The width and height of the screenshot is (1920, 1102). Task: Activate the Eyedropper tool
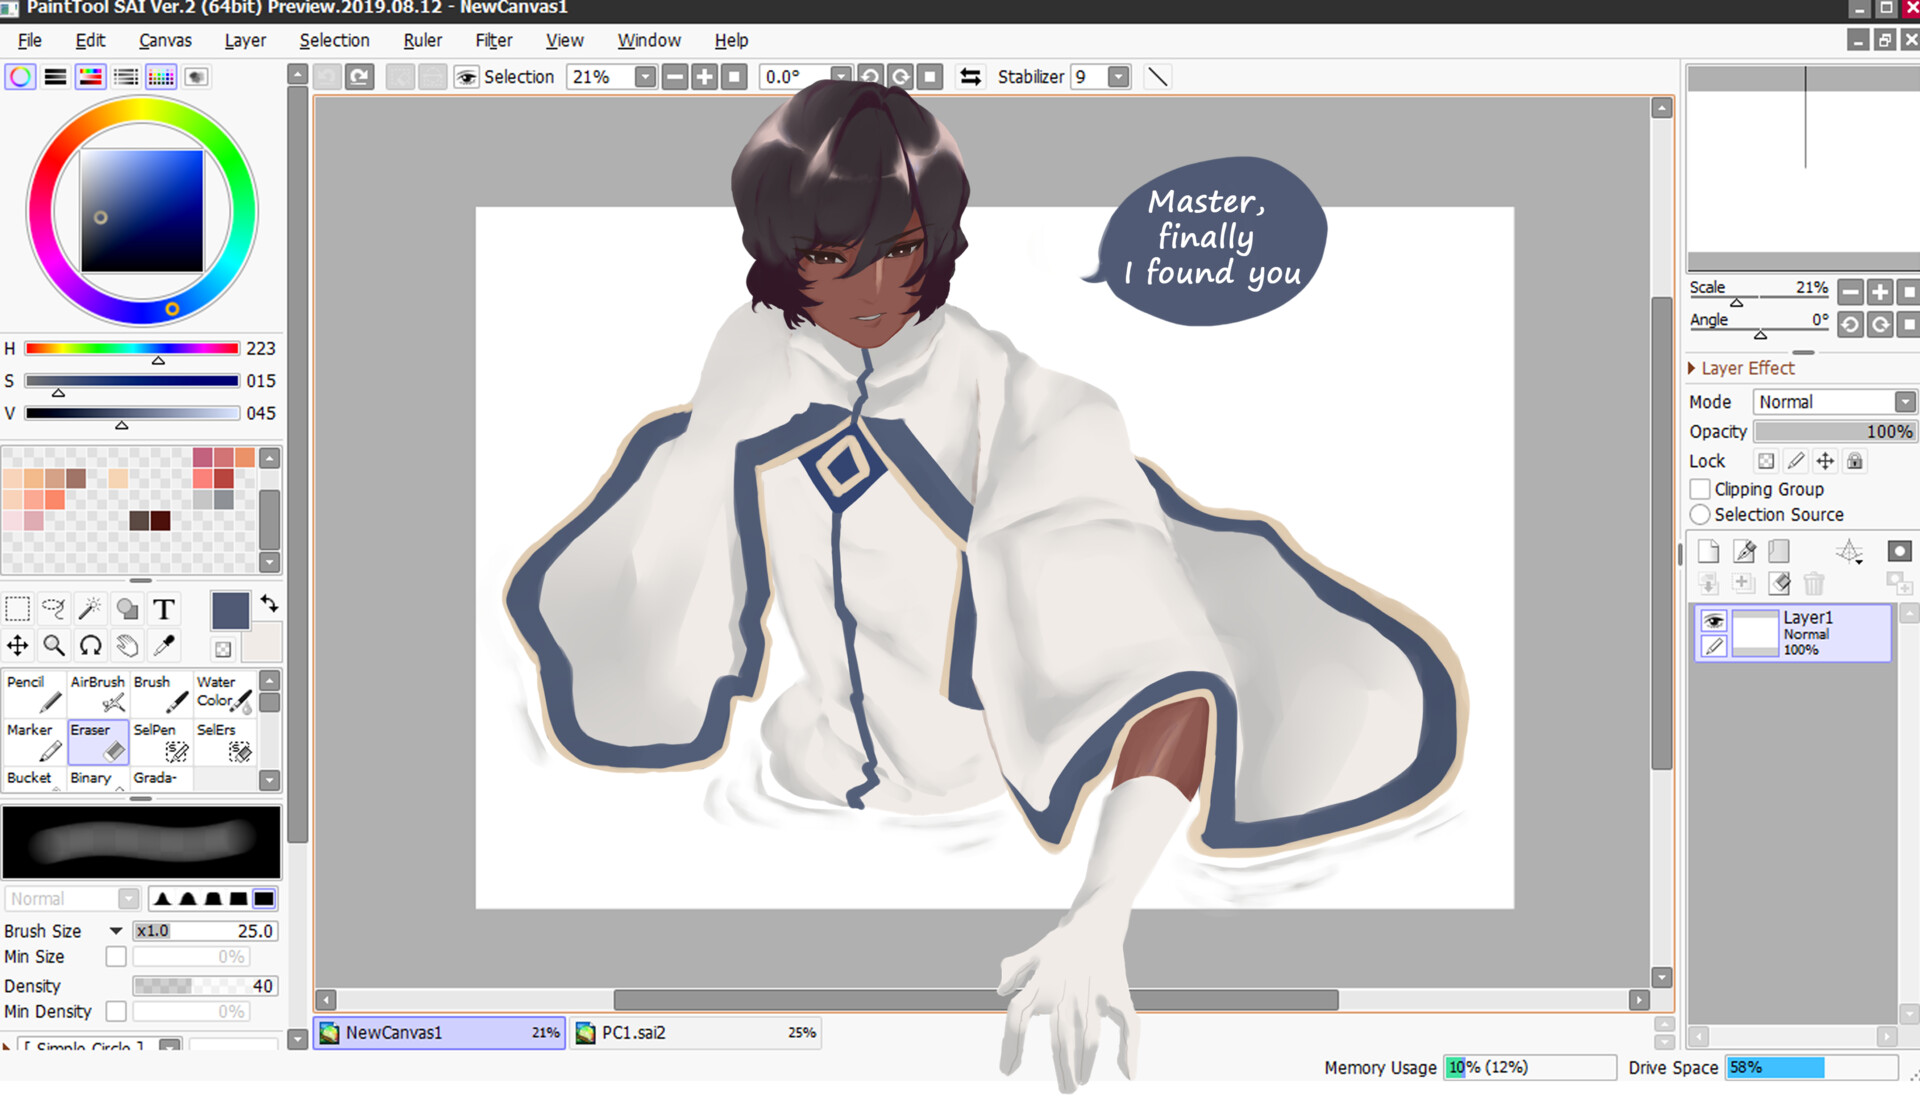pos(163,645)
